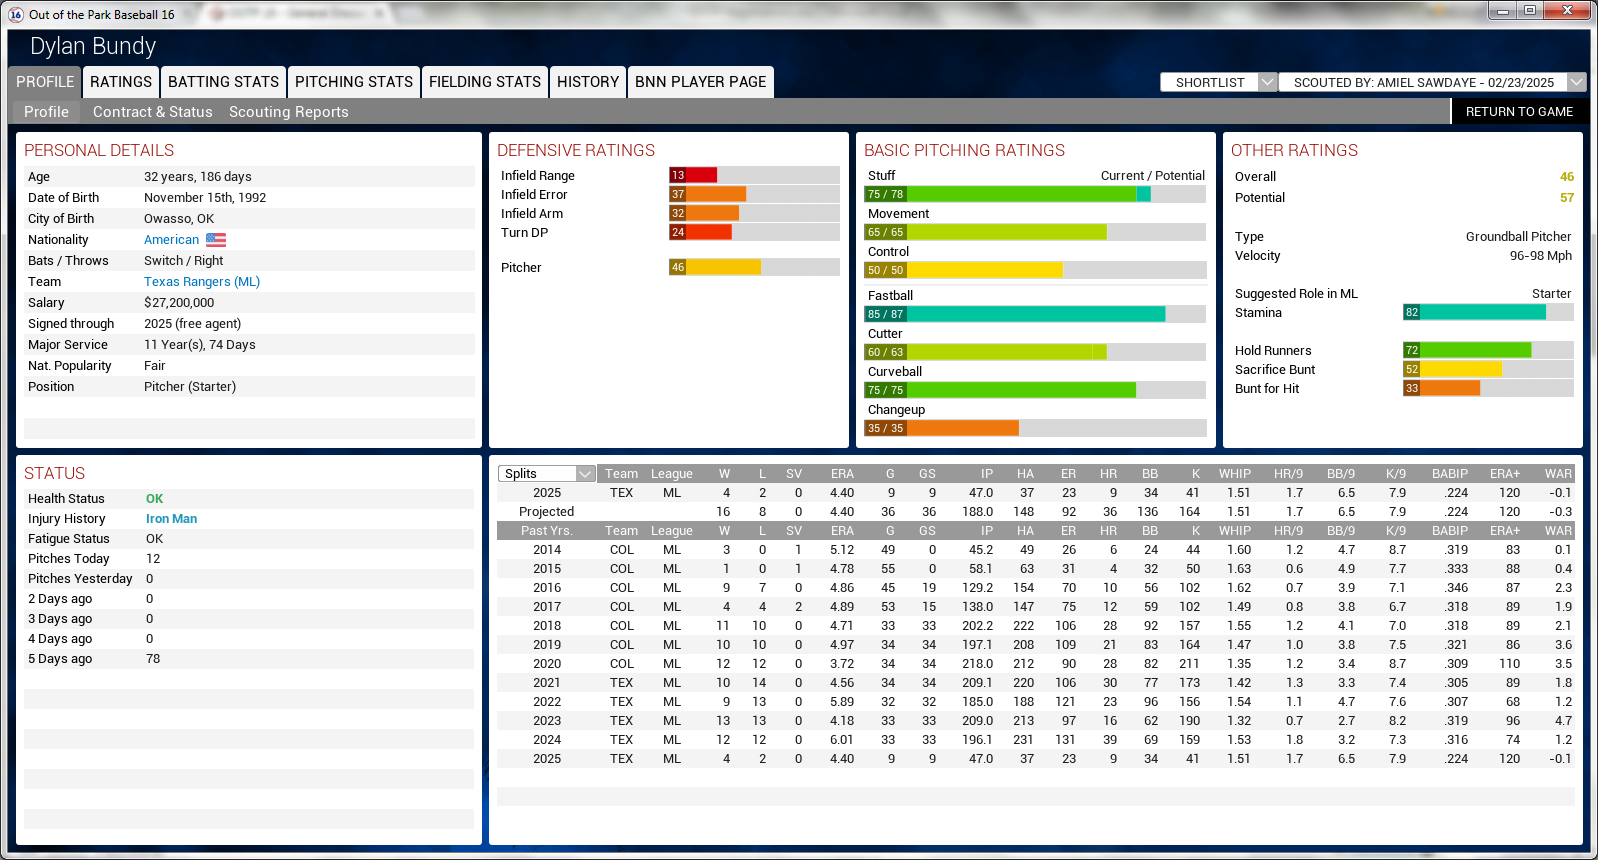Click the American flag icon next to Nationality
Image resolution: width=1598 pixels, height=860 pixels.
(x=216, y=240)
